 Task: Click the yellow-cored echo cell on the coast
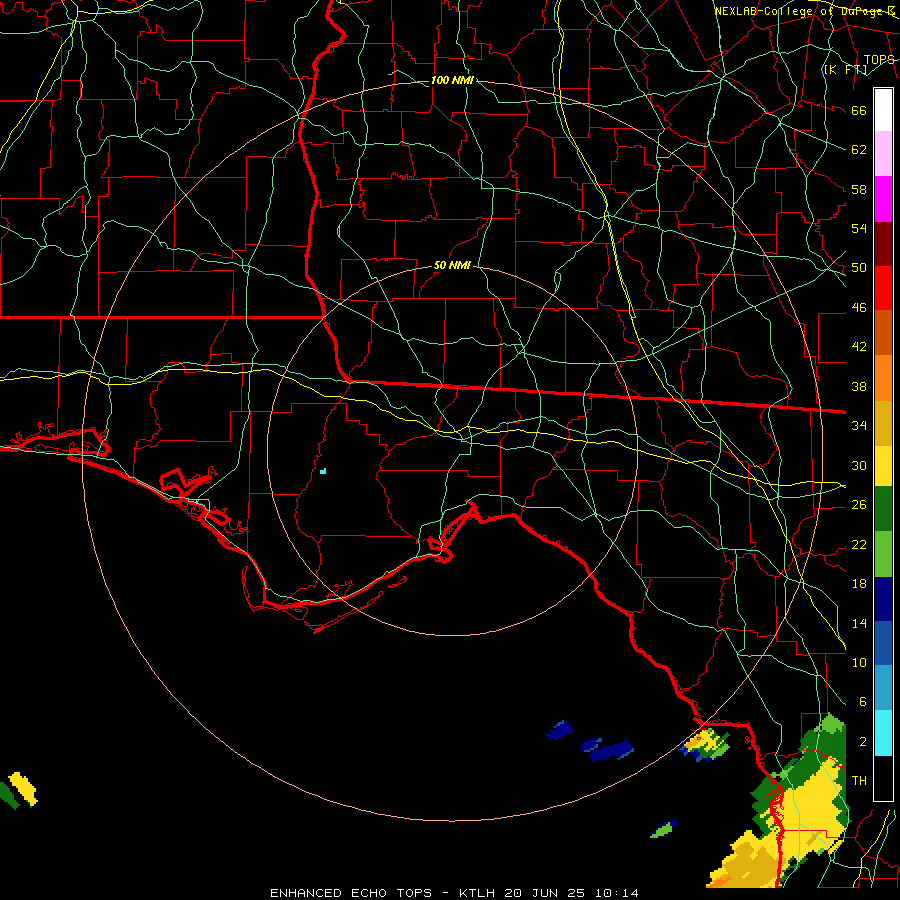[x=705, y=744]
